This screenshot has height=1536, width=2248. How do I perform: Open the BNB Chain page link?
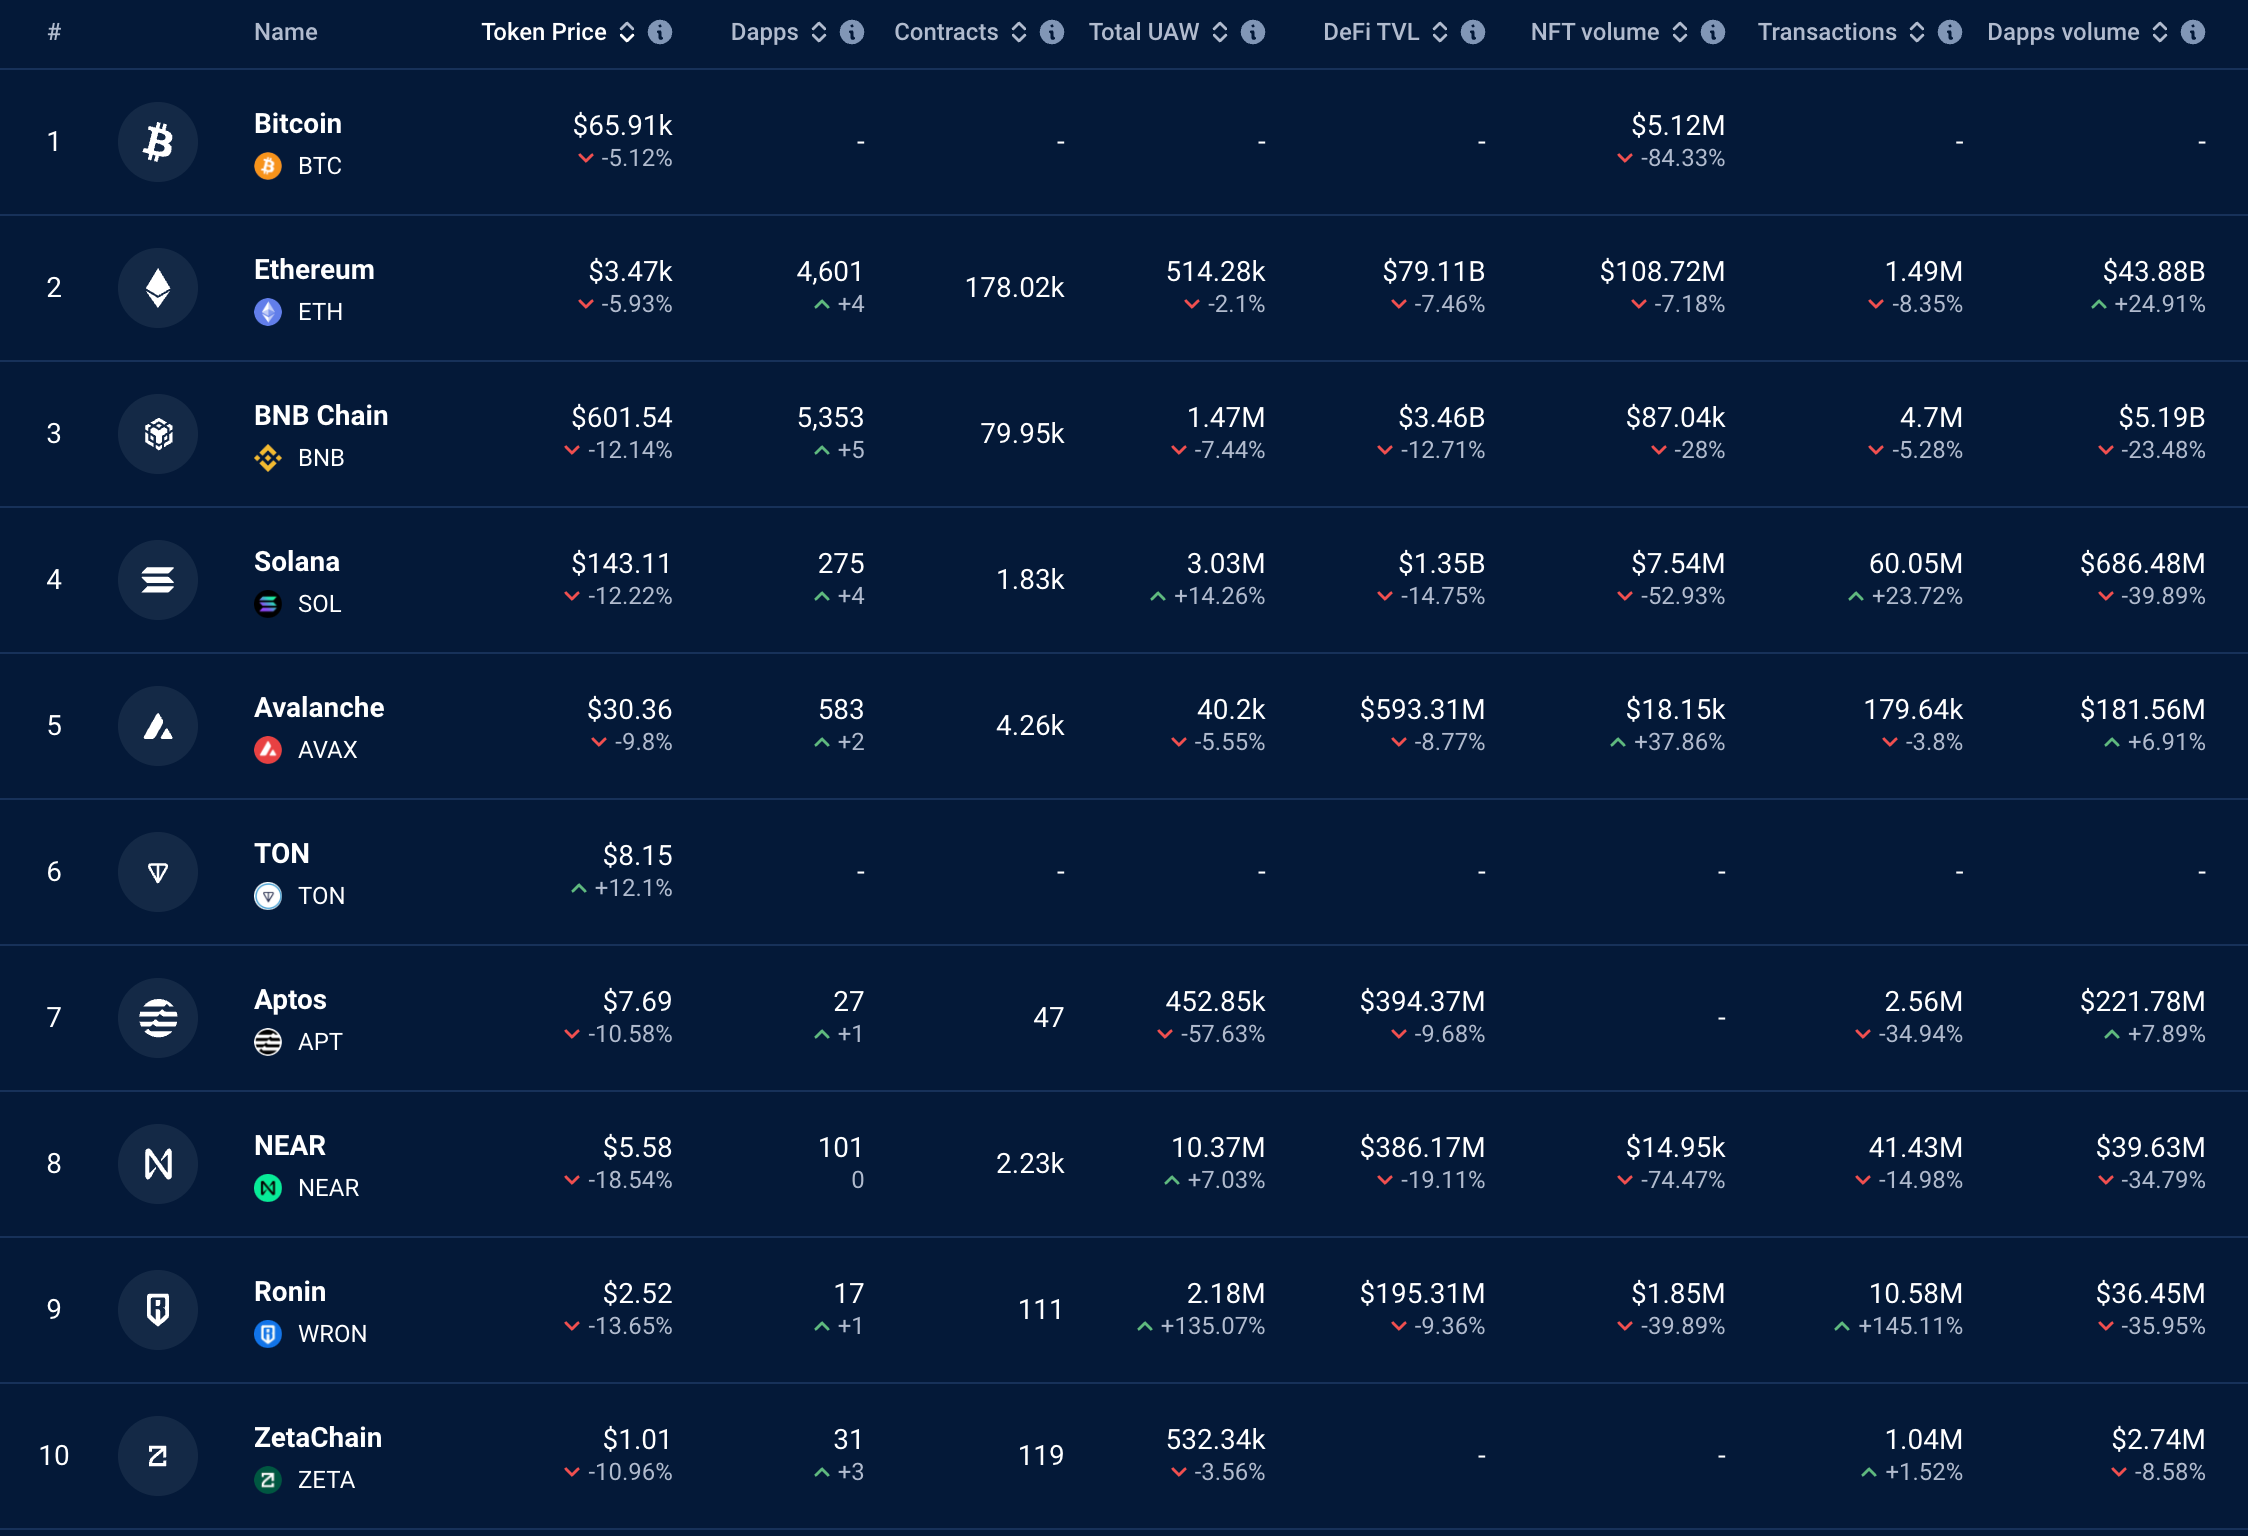coord(321,416)
